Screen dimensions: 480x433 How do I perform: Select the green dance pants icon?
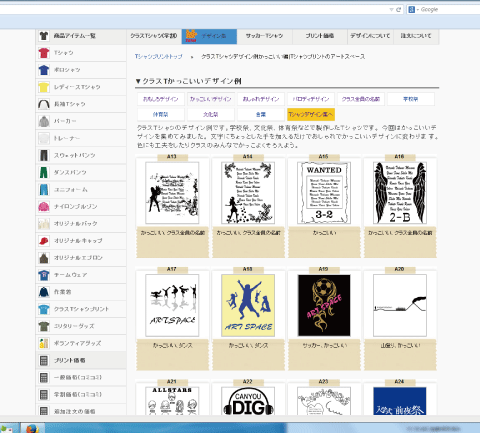(44, 173)
